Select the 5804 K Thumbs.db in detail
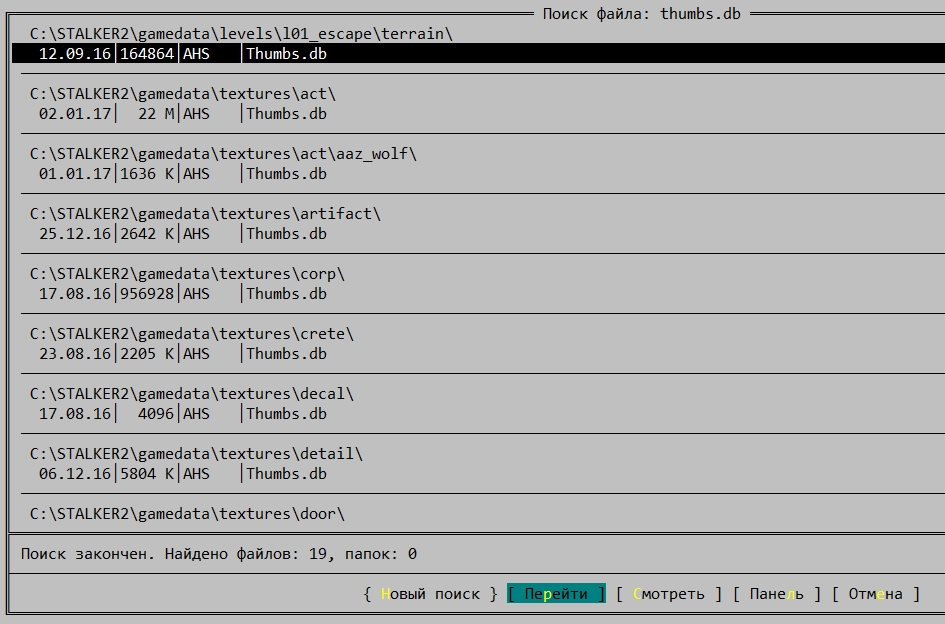Image resolution: width=945 pixels, height=624 pixels. (x=286, y=474)
